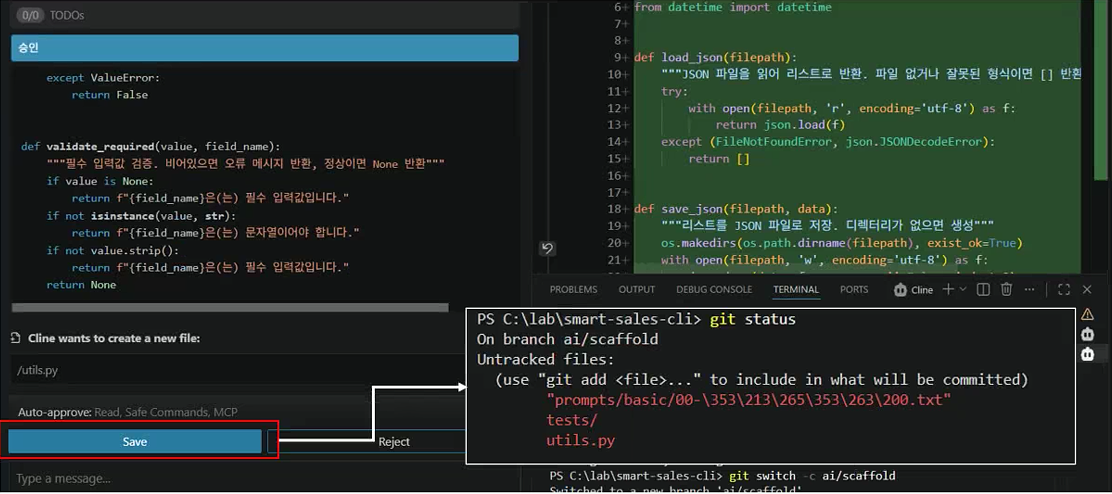This screenshot has width=1112, height=494.
Task: Click the new terminal plus icon
Action: coord(948,289)
